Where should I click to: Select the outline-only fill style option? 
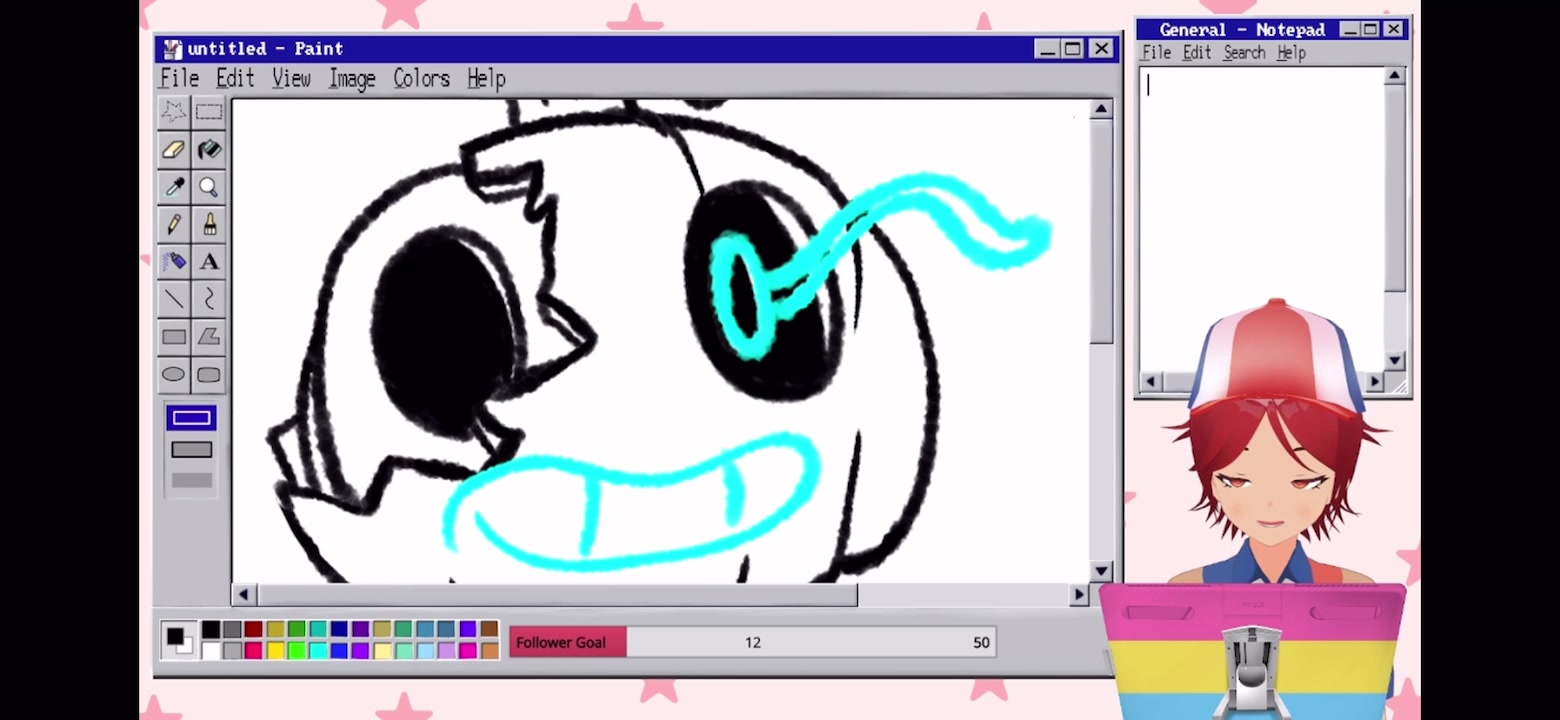click(x=191, y=418)
